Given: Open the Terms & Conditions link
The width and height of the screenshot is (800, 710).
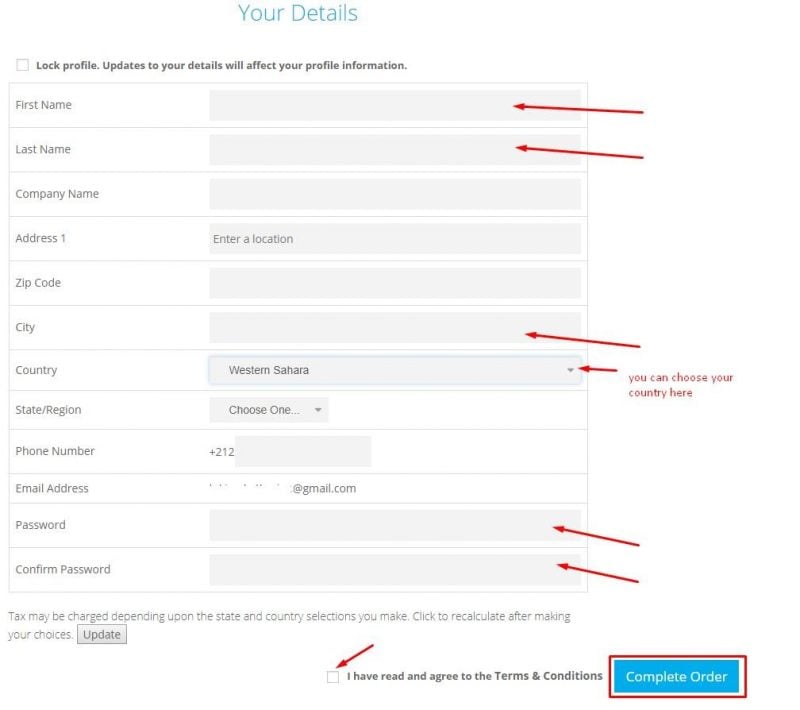Looking at the screenshot, I should coord(551,676).
